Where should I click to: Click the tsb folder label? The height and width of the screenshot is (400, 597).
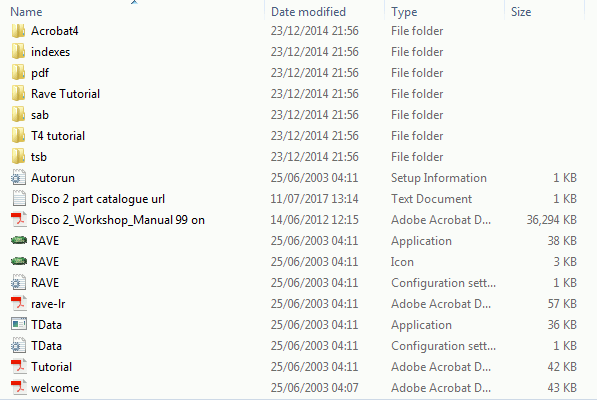pos(39,157)
